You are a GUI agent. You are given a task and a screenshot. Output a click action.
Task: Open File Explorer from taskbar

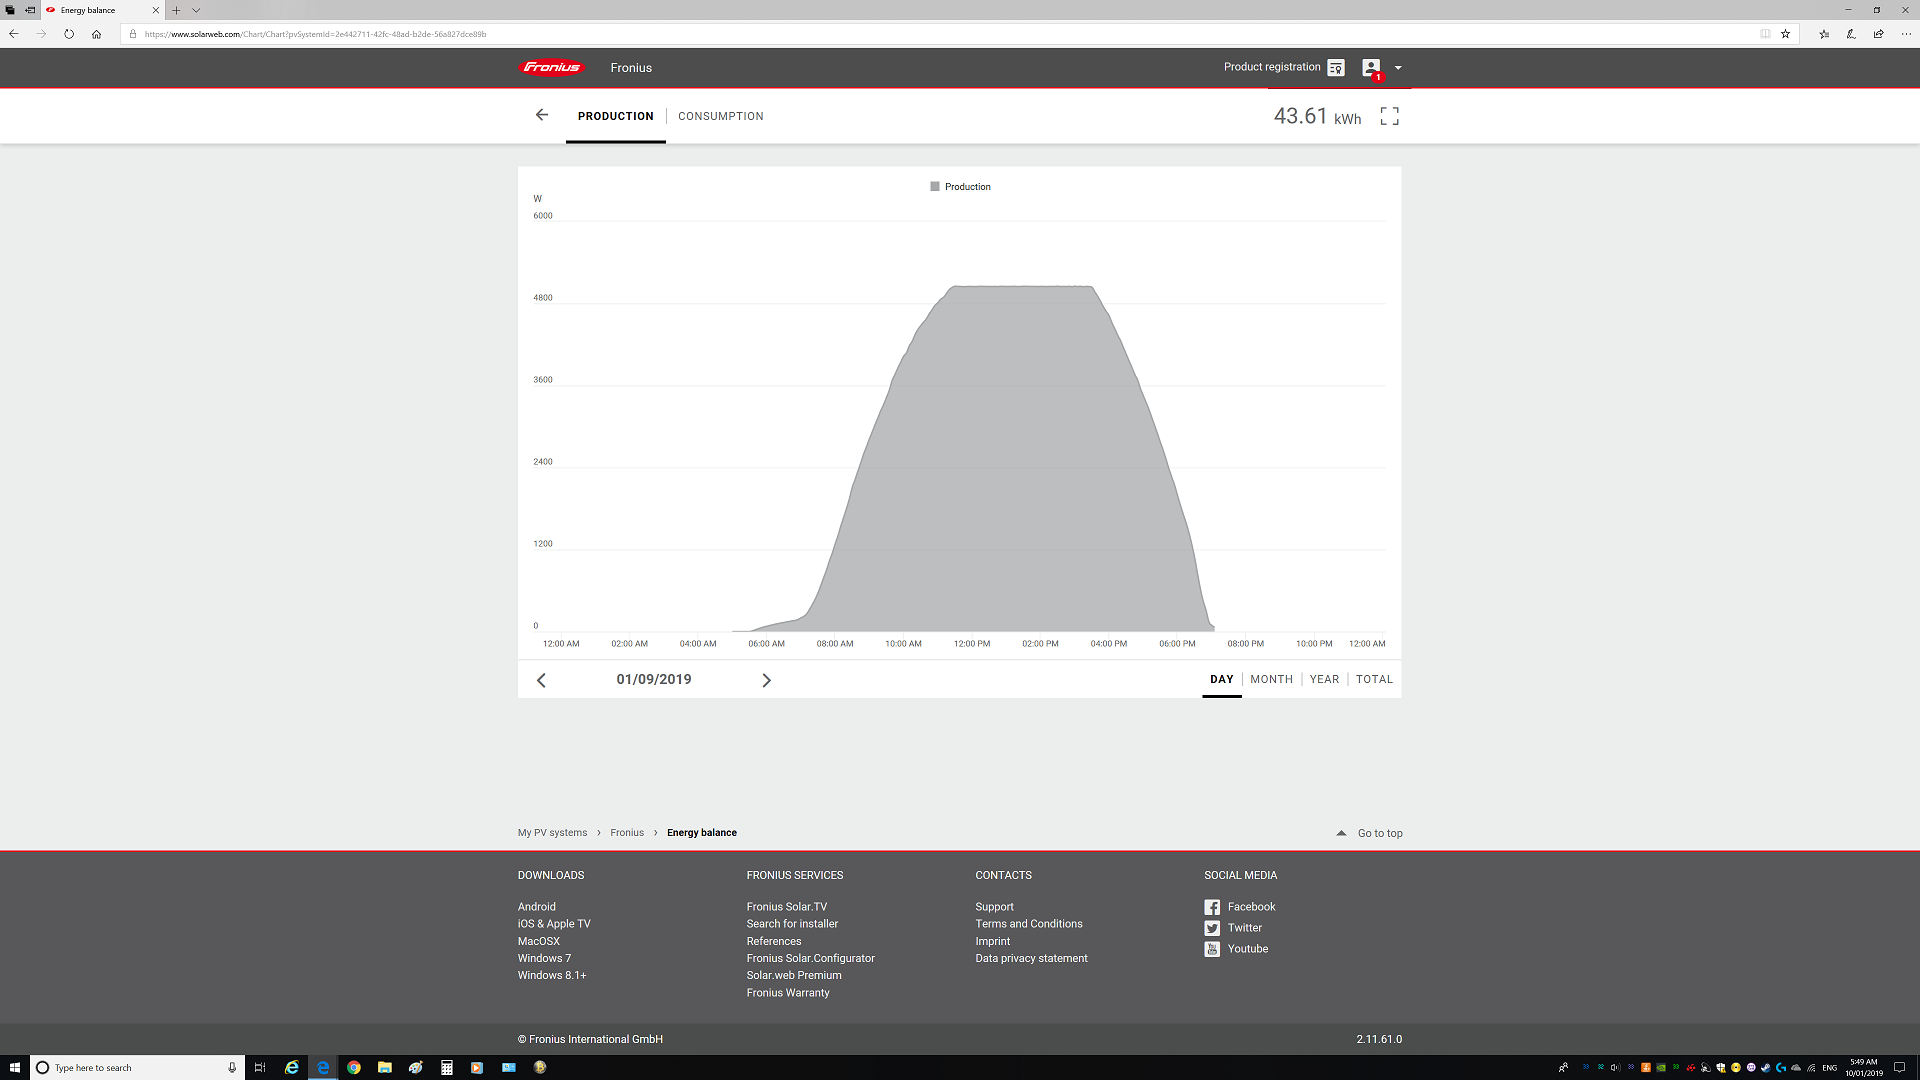pos(384,1067)
